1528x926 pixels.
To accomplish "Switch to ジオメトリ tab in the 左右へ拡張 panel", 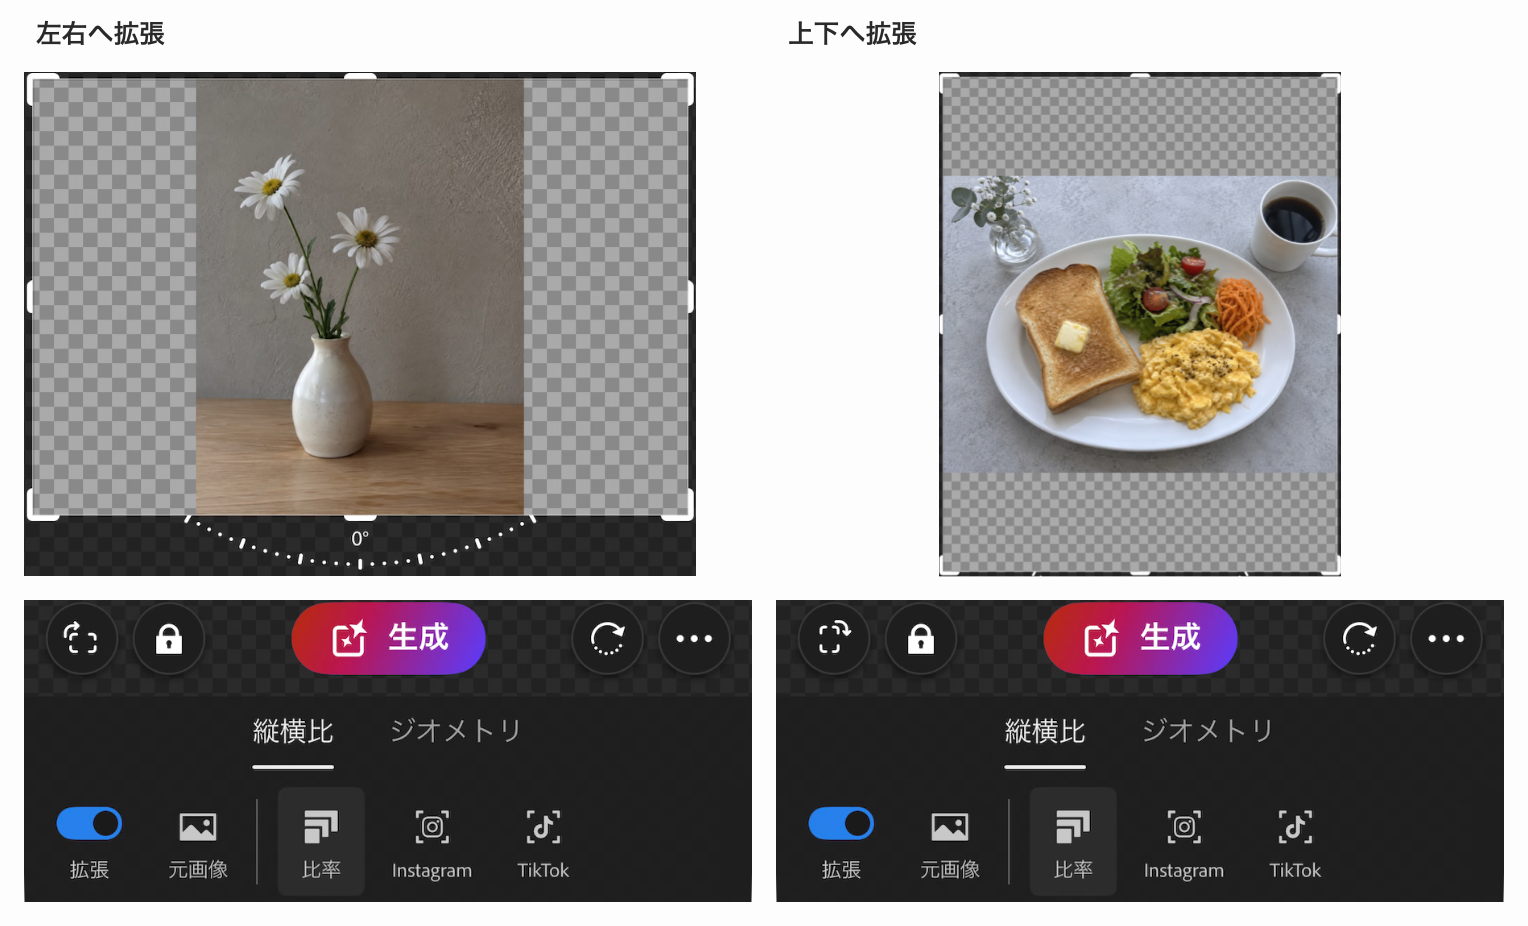I will pos(456,732).
